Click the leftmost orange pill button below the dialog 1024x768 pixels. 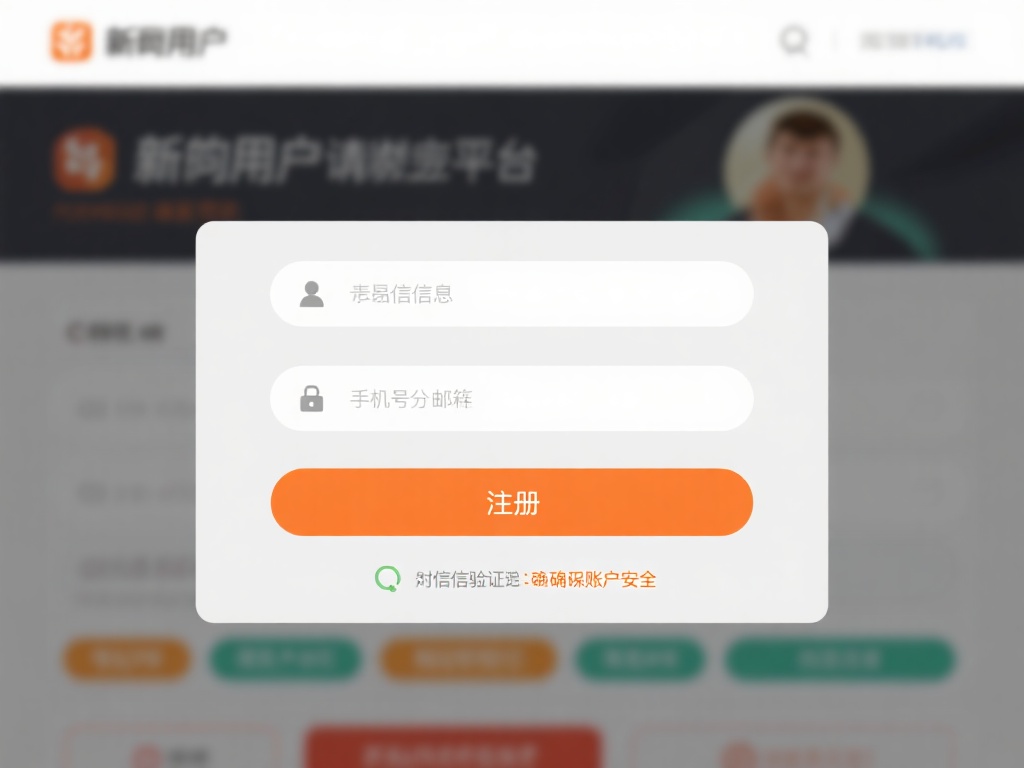coord(126,659)
